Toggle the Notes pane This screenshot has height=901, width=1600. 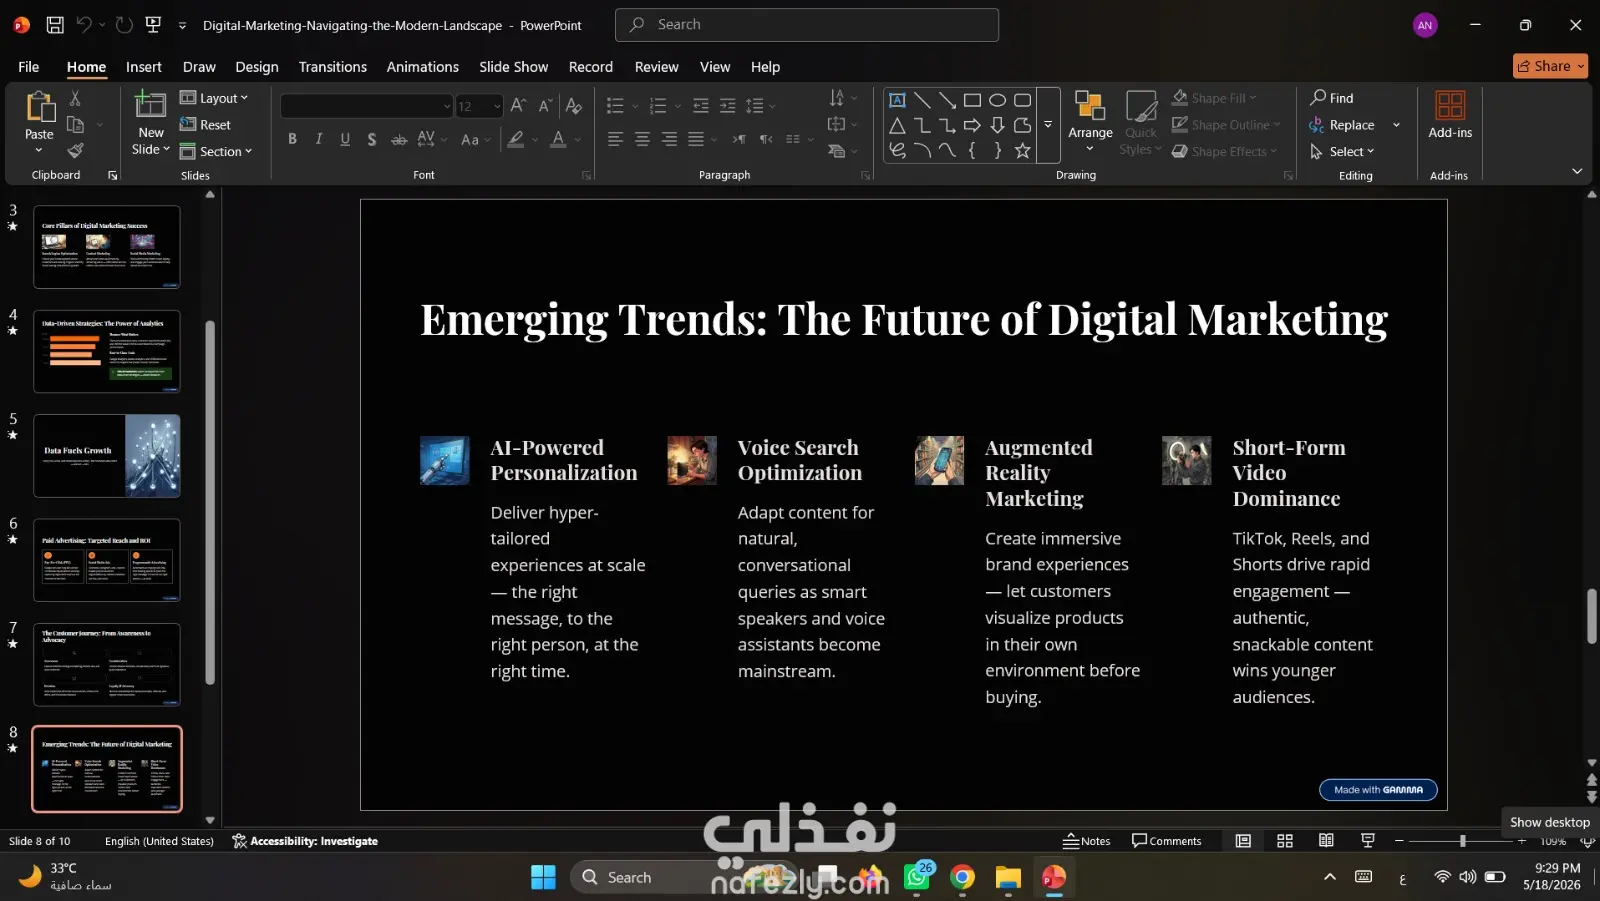pos(1087,841)
